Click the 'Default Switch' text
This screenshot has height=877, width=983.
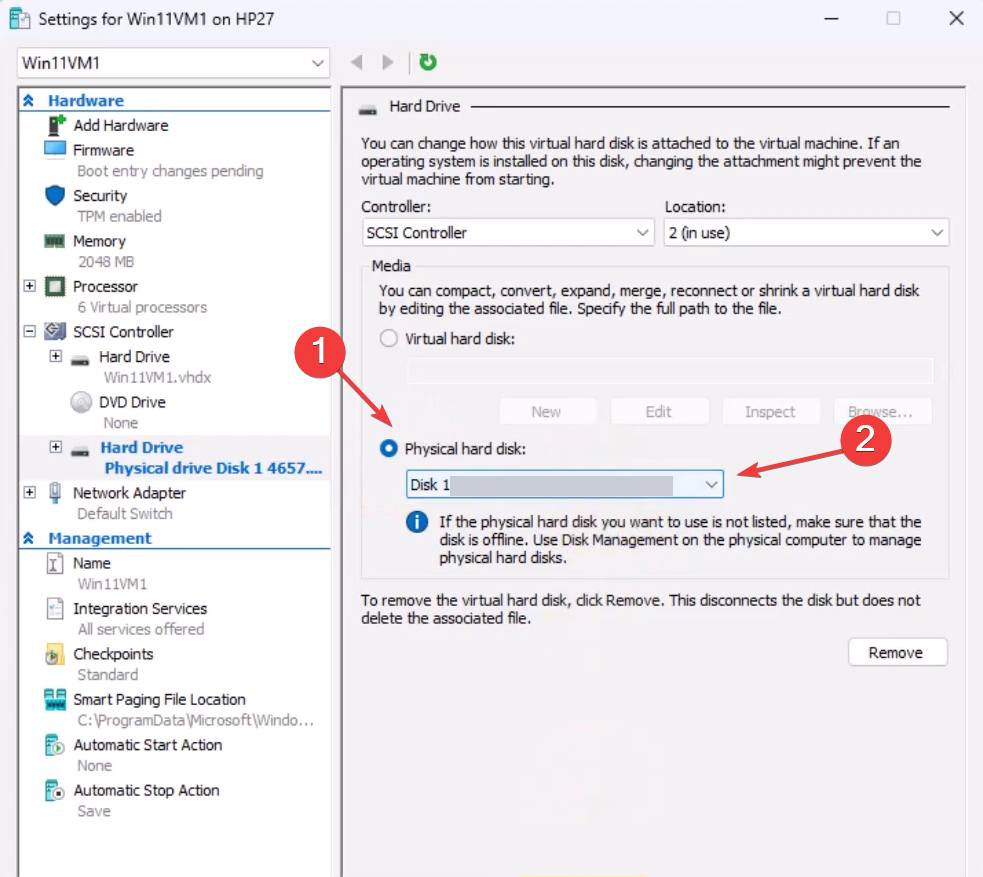click(x=124, y=514)
